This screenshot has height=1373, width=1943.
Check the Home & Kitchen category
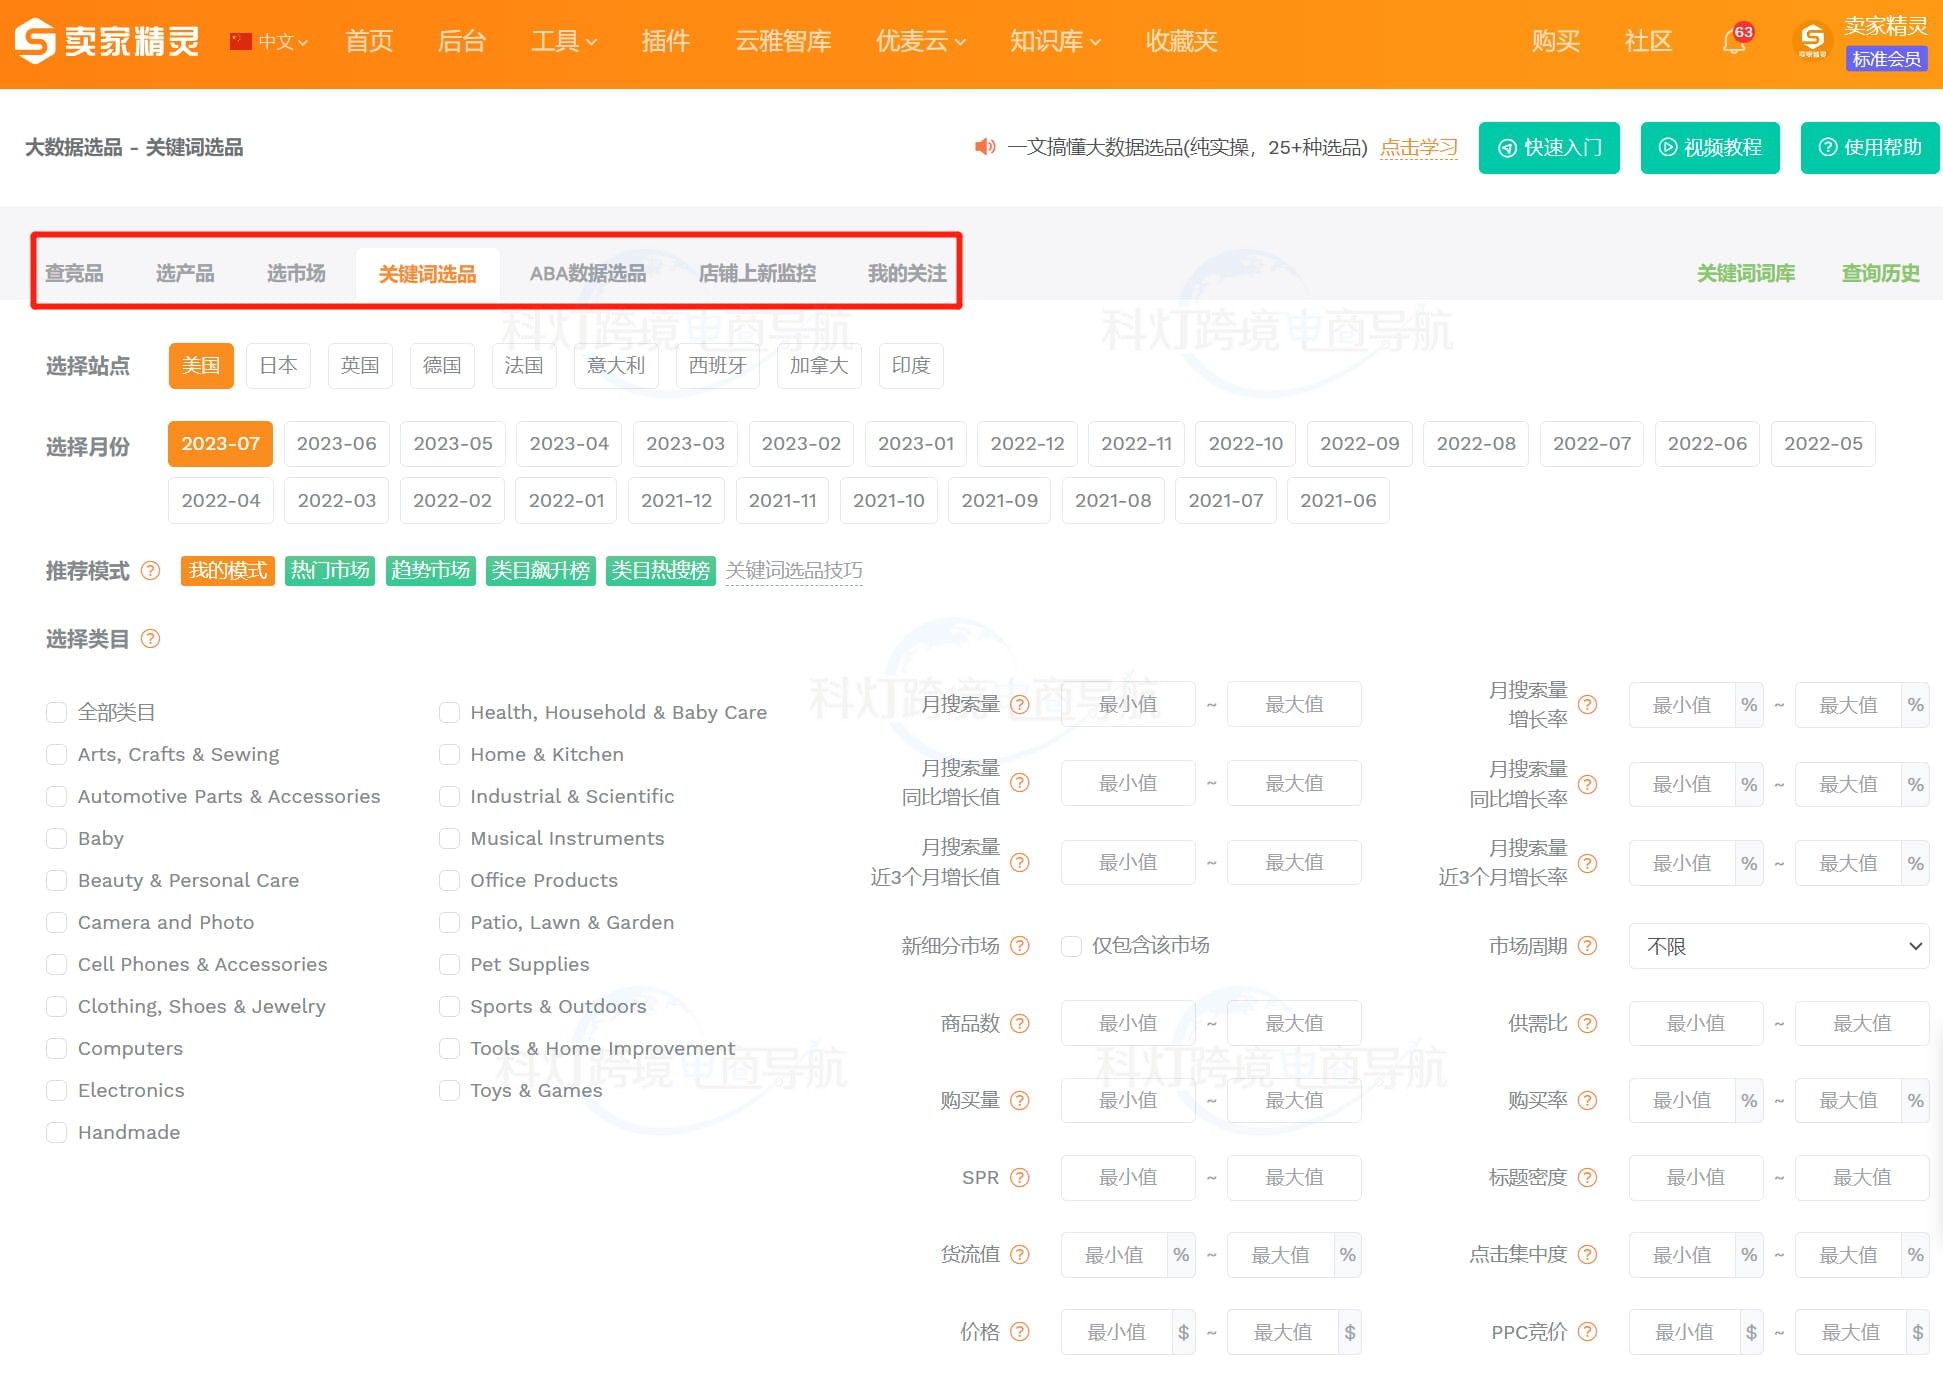pos(450,755)
